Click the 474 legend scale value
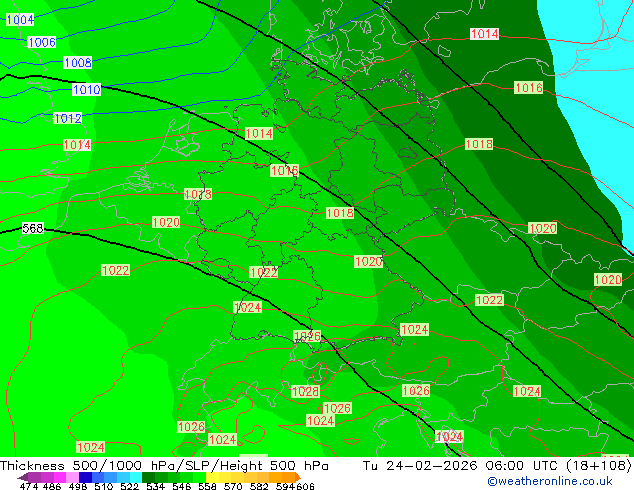This screenshot has height=490, width=634. [29, 486]
